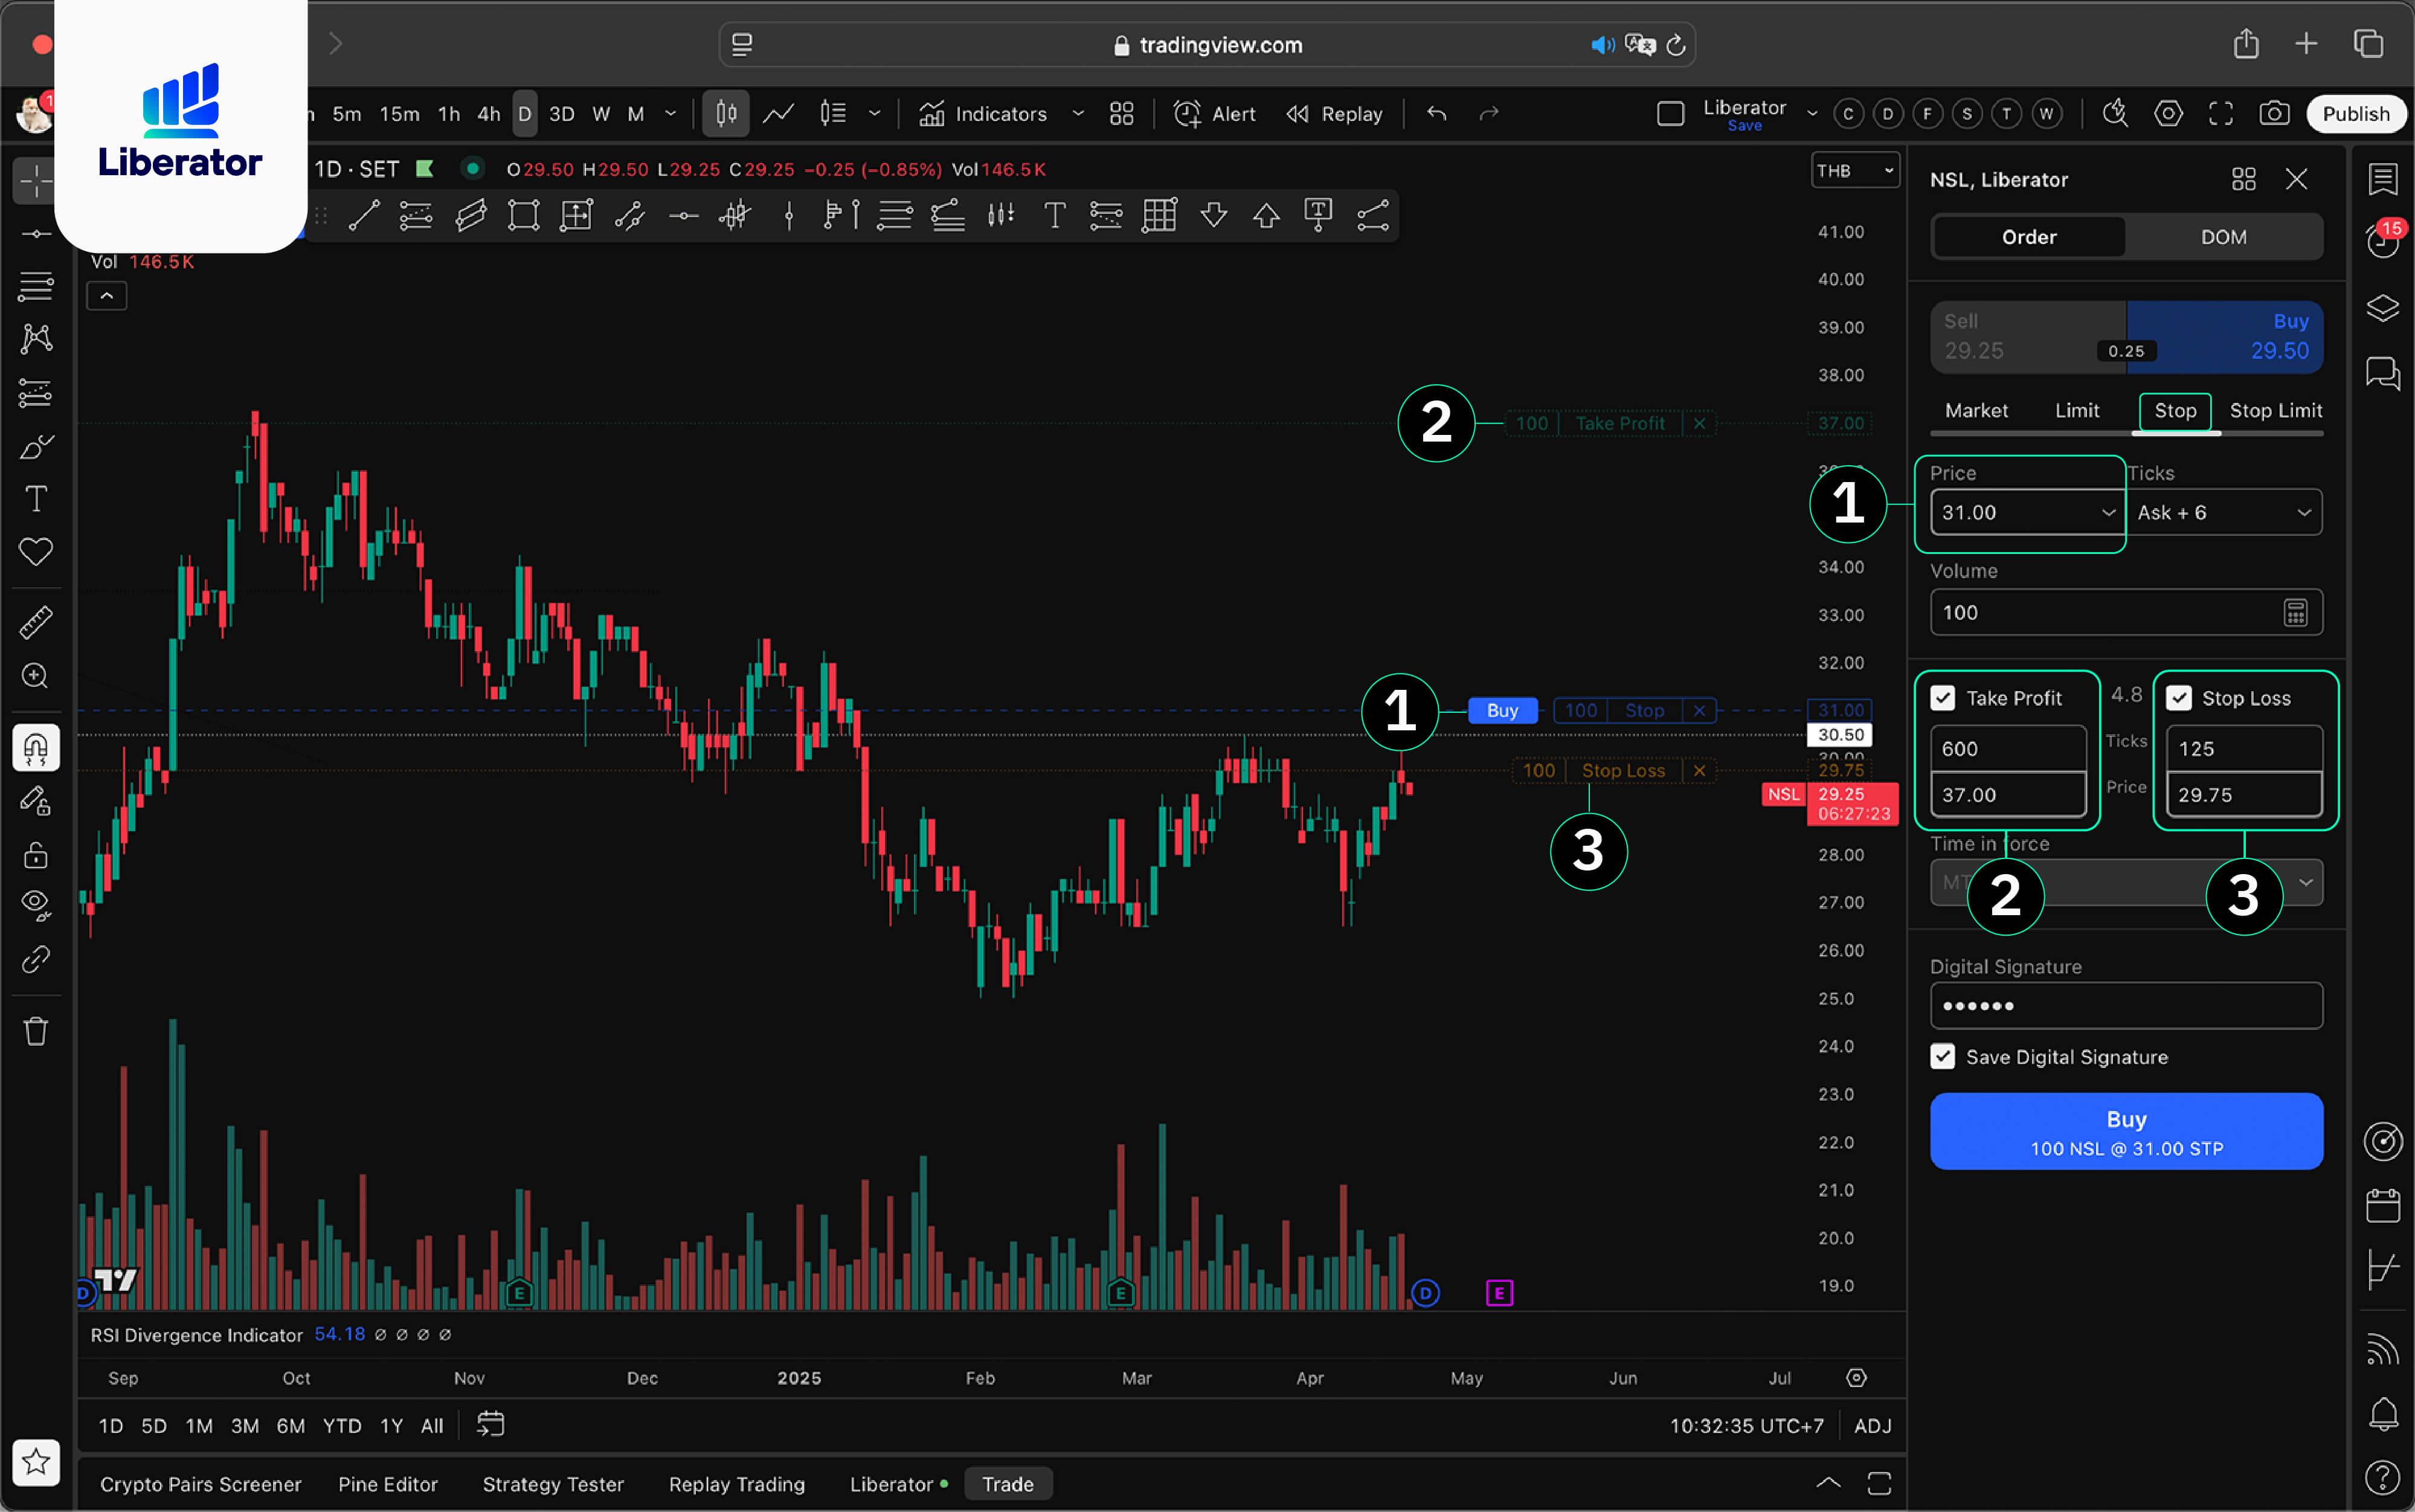Remove objects with trash icon

(36, 1031)
